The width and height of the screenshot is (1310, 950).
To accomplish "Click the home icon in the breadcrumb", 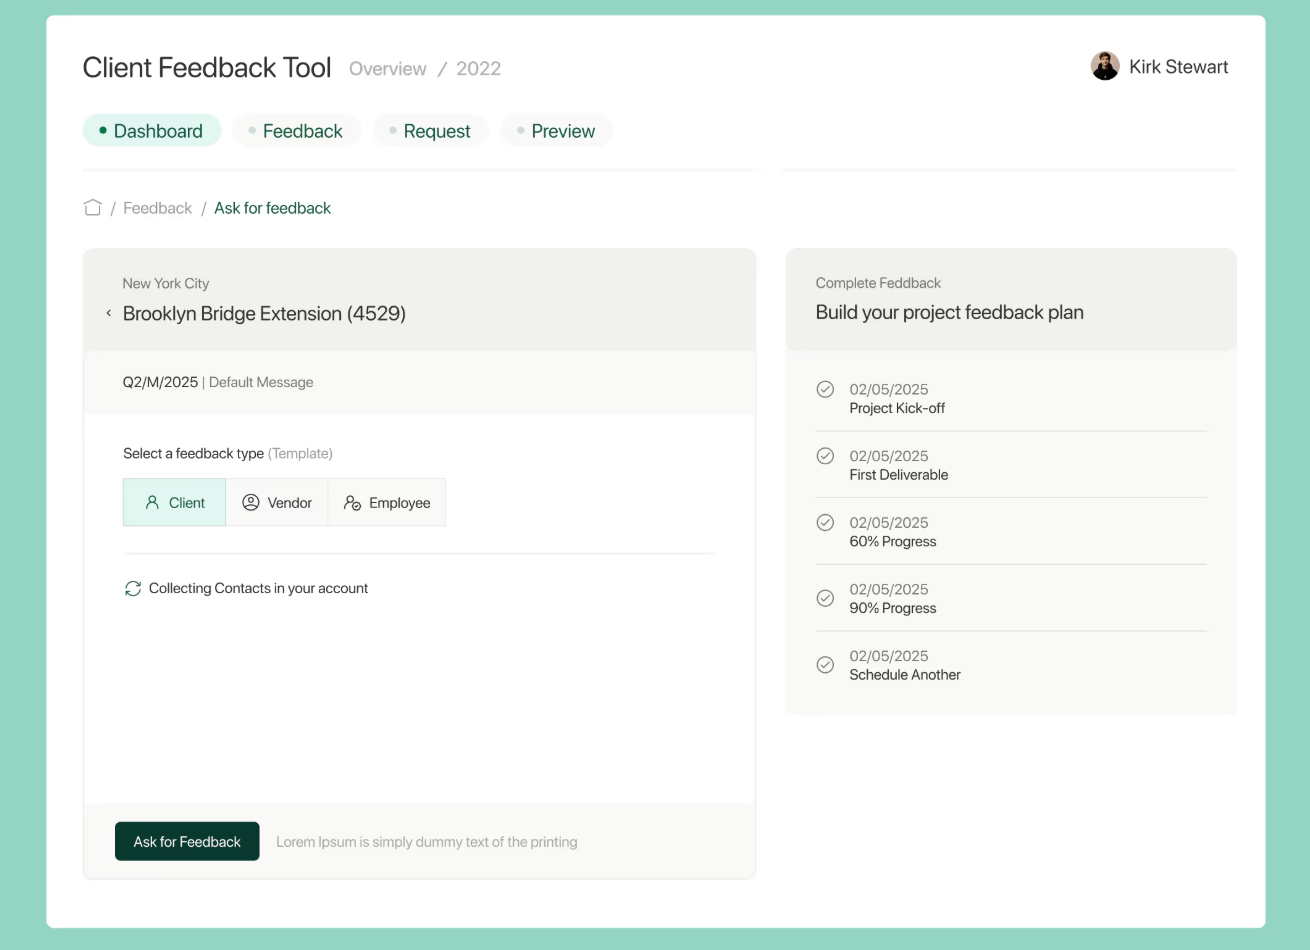I will click(92, 207).
